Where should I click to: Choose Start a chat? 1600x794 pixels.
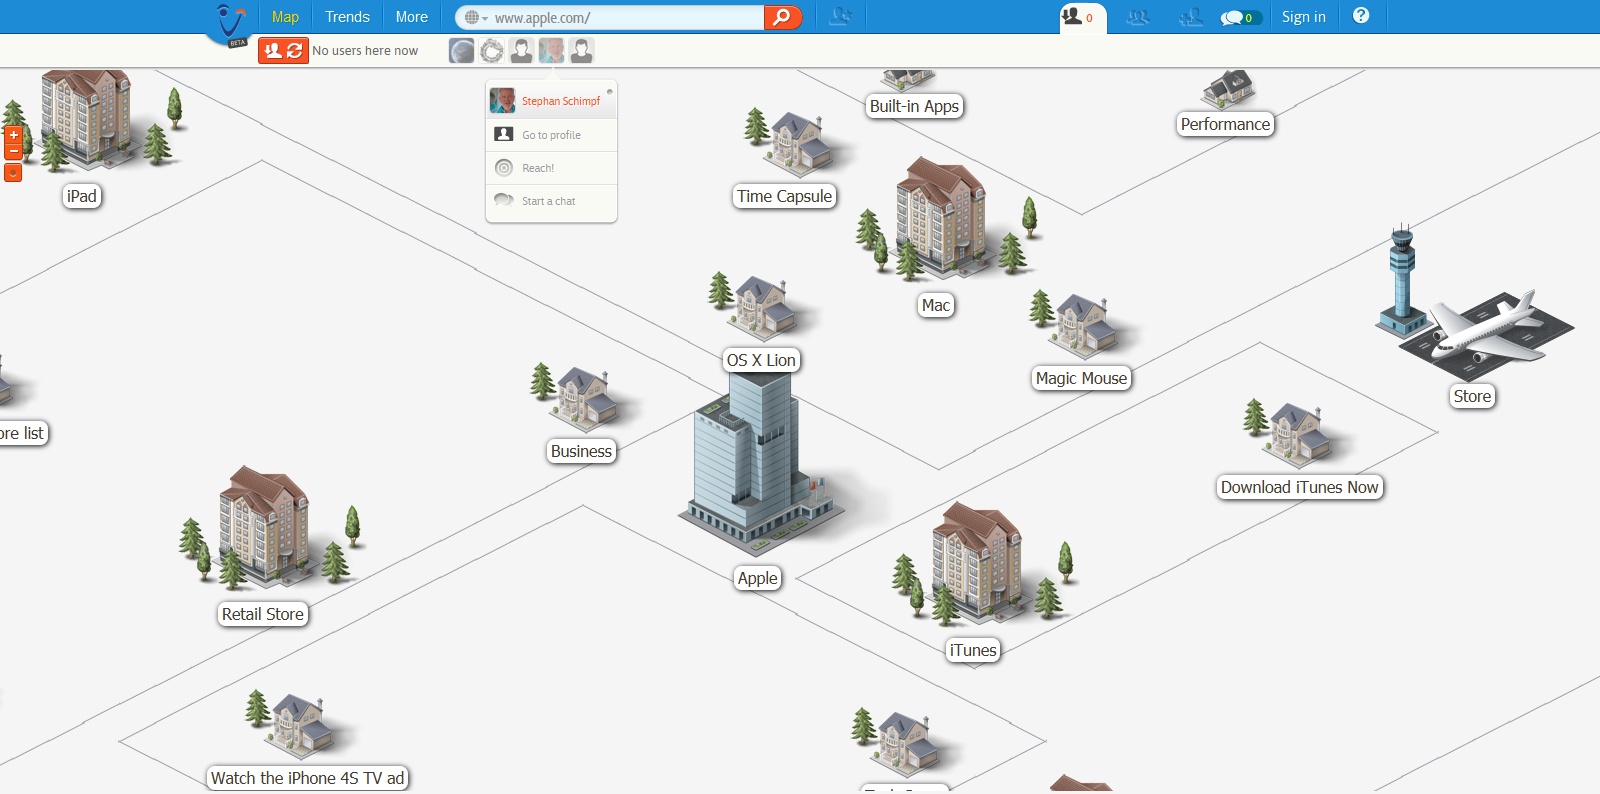551,201
